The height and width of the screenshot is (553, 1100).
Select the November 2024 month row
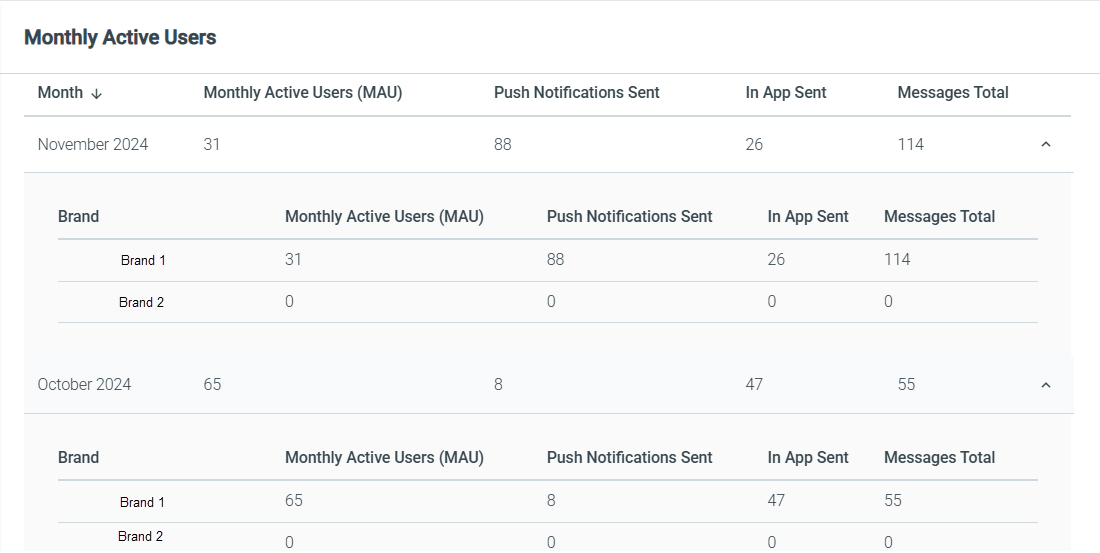547,145
